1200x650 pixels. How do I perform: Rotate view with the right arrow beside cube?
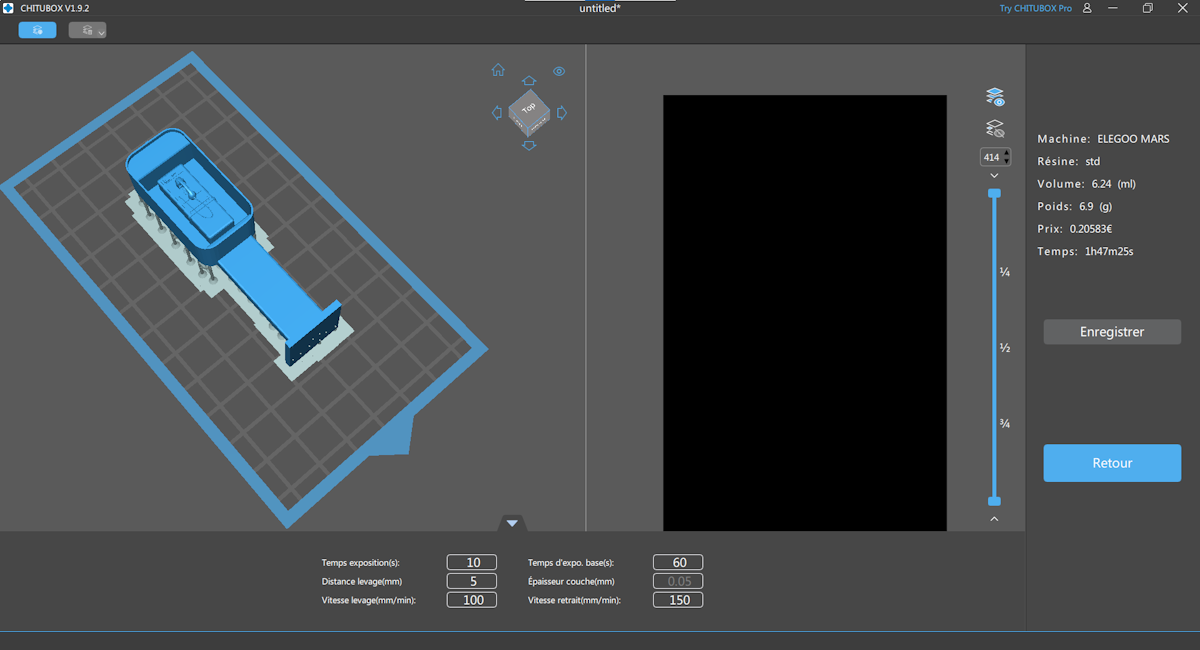pyautogui.click(x=561, y=113)
